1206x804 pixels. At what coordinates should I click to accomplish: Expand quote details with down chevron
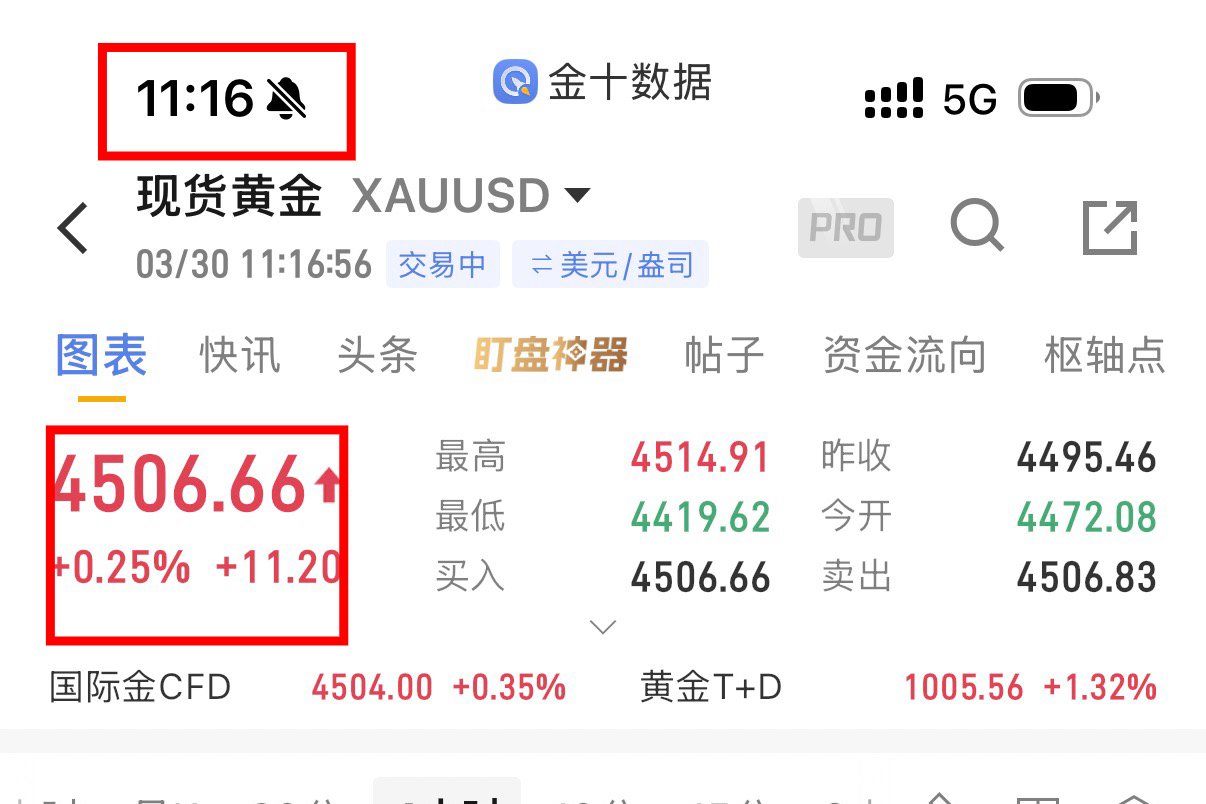click(x=603, y=628)
